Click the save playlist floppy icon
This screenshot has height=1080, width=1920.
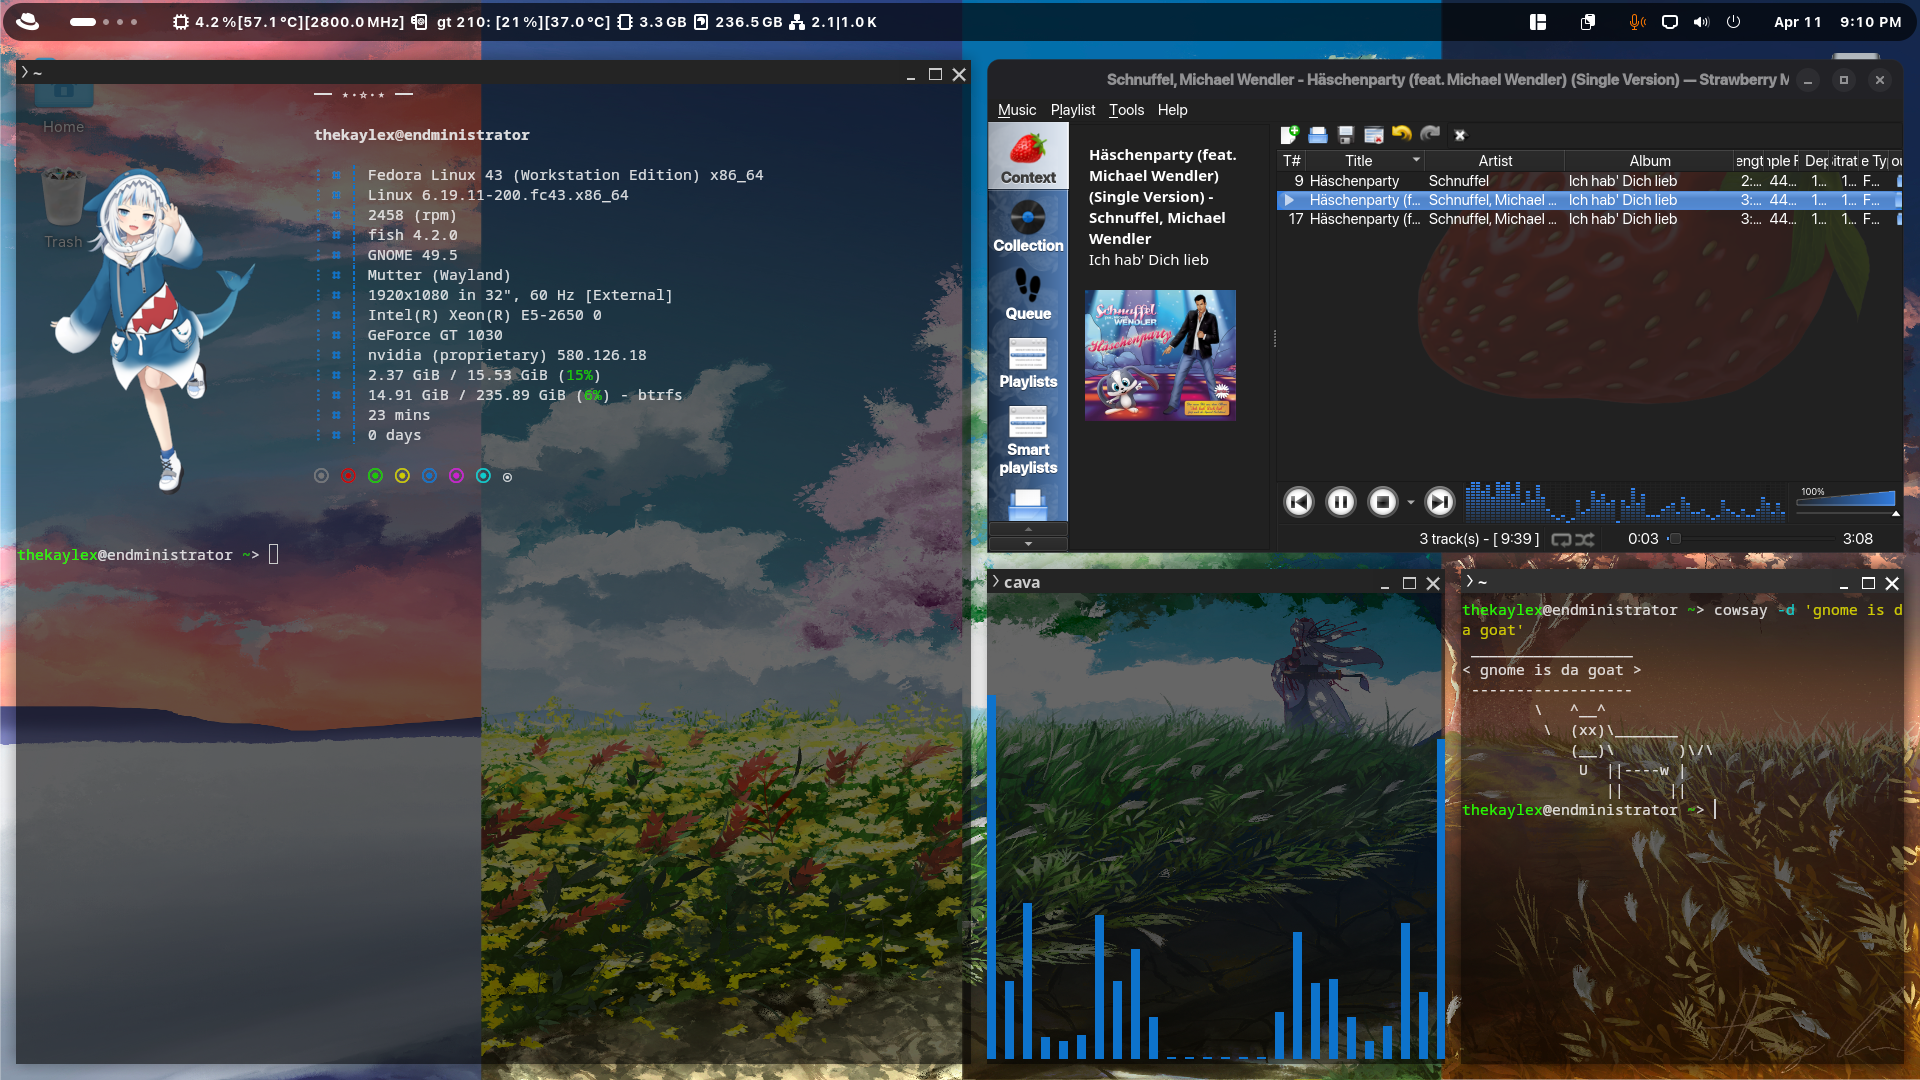pyautogui.click(x=1345, y=134)
